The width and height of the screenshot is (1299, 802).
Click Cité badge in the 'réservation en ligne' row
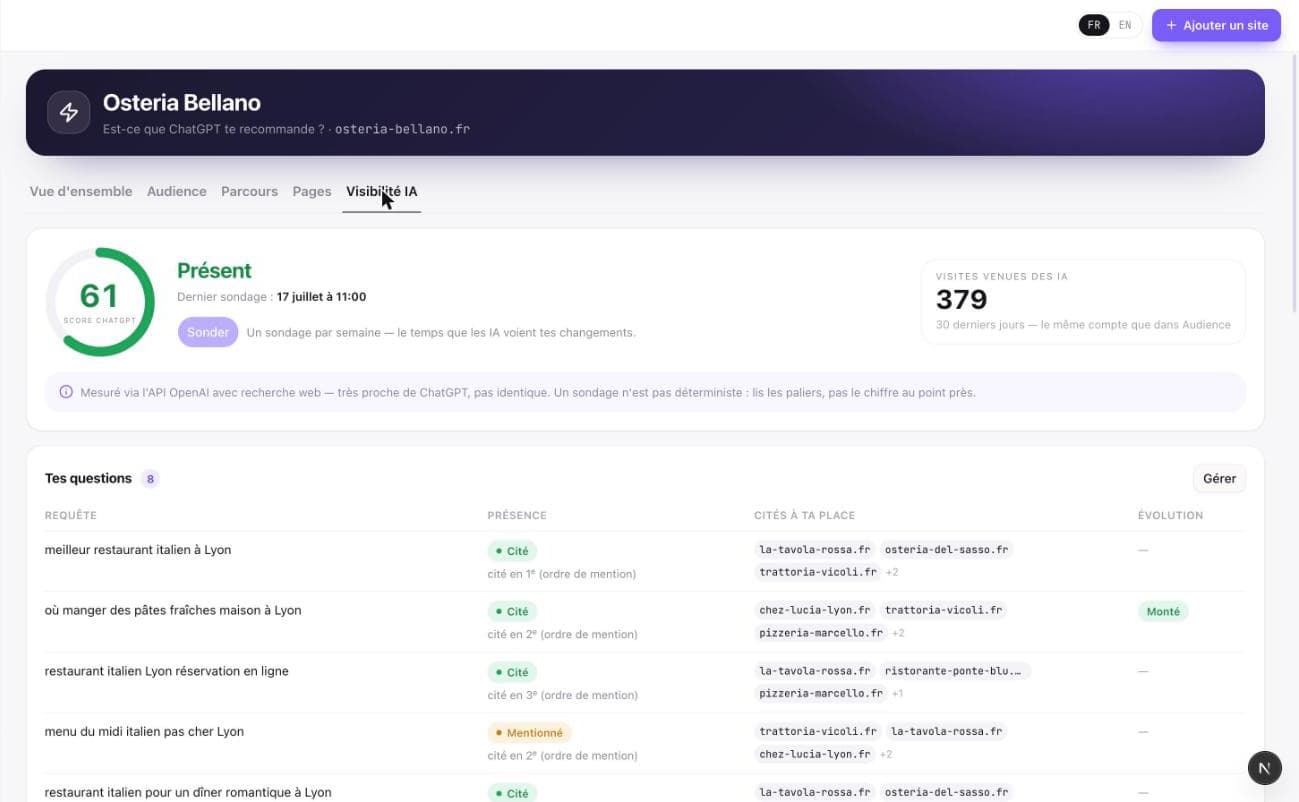pos(512,672)
